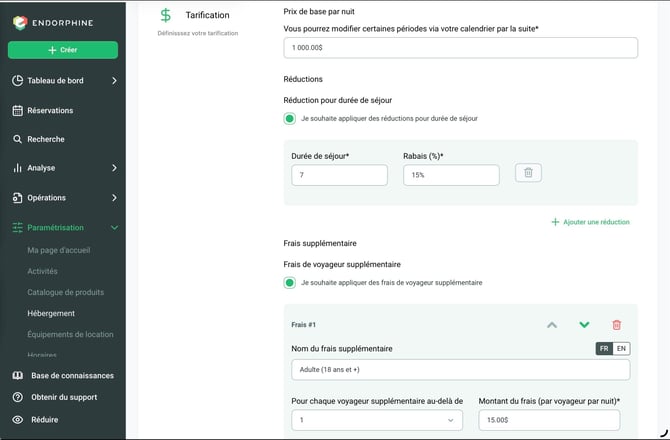Click the Base de connaissances book icon
The height and width of the screenshot is (440, 670).
coord(18,375)
